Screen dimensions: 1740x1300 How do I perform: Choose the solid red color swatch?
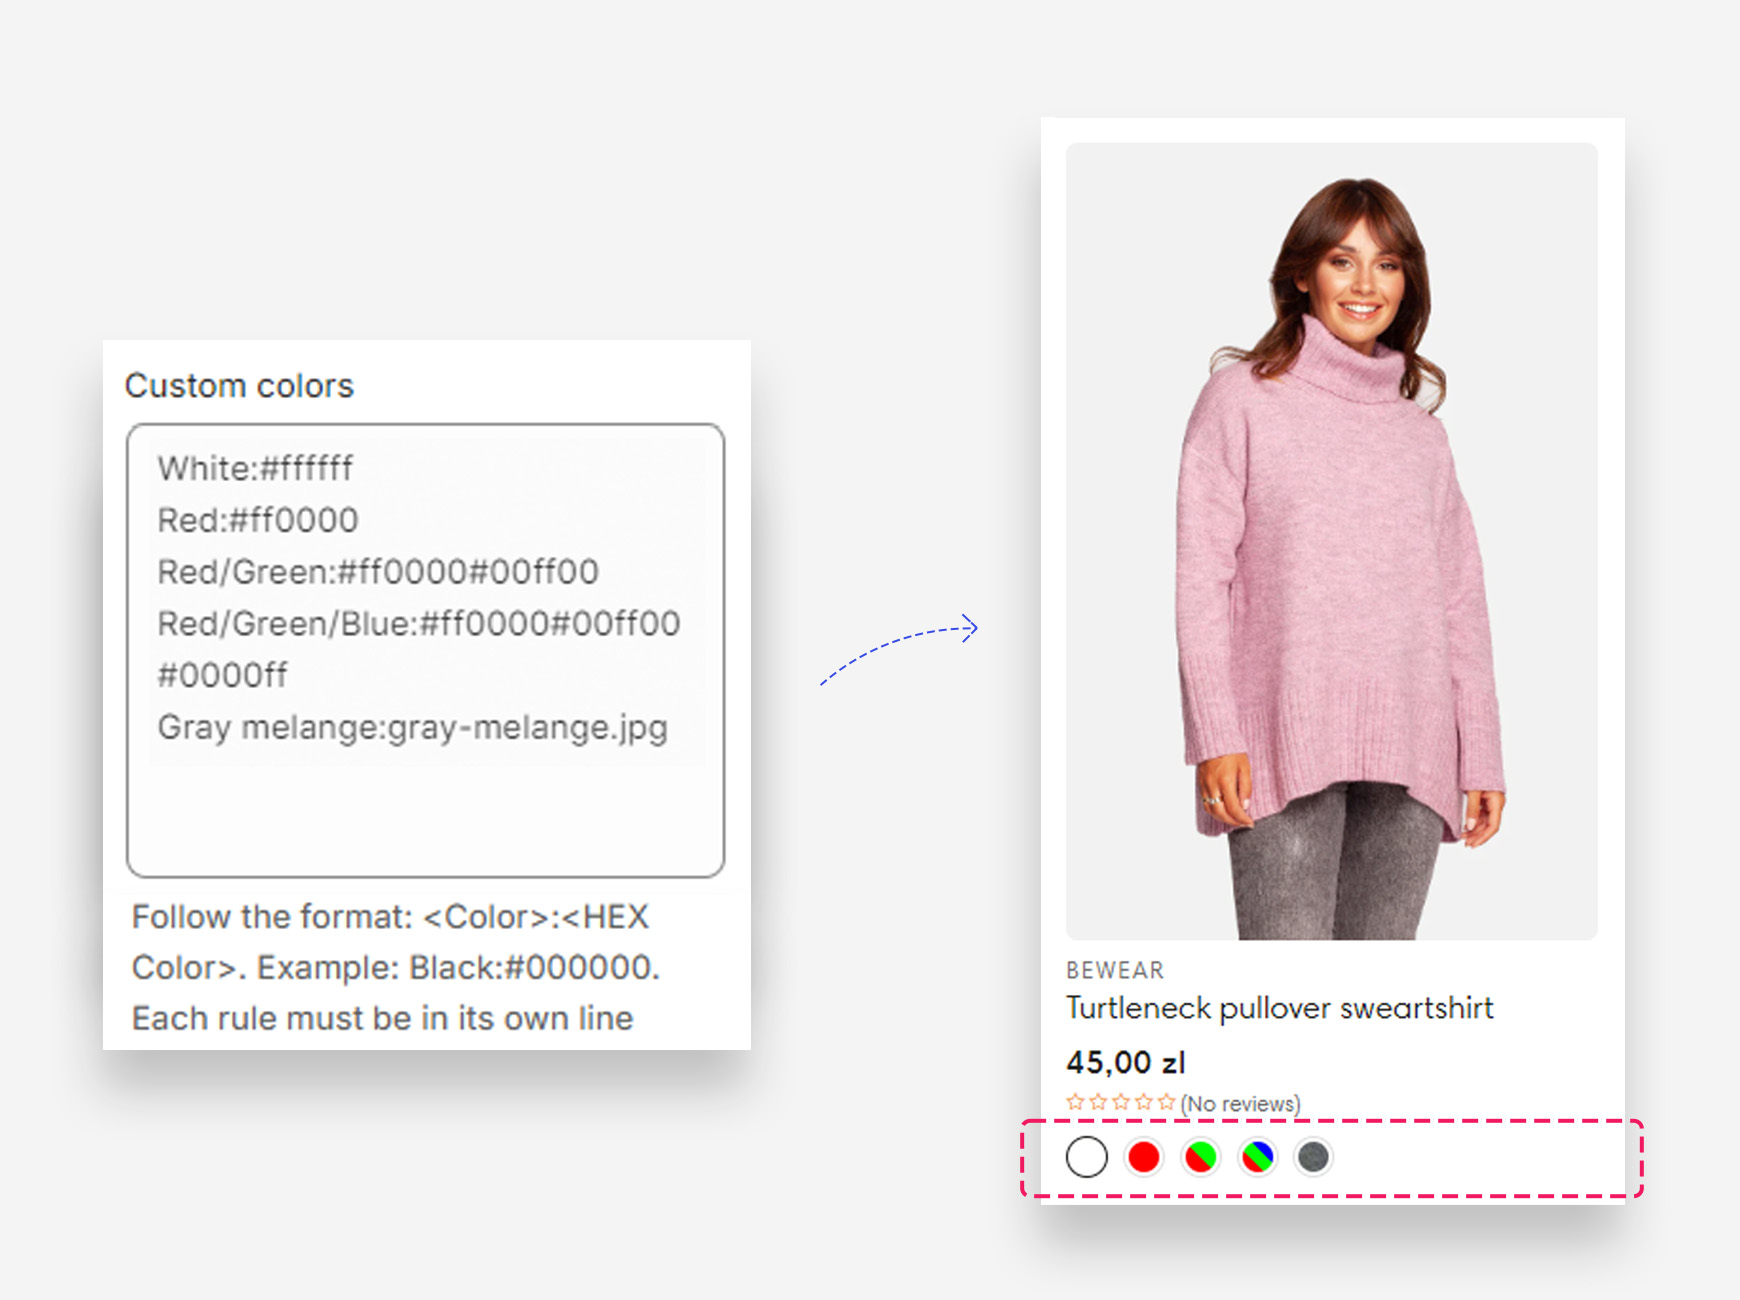(x=1143, y=1157)
